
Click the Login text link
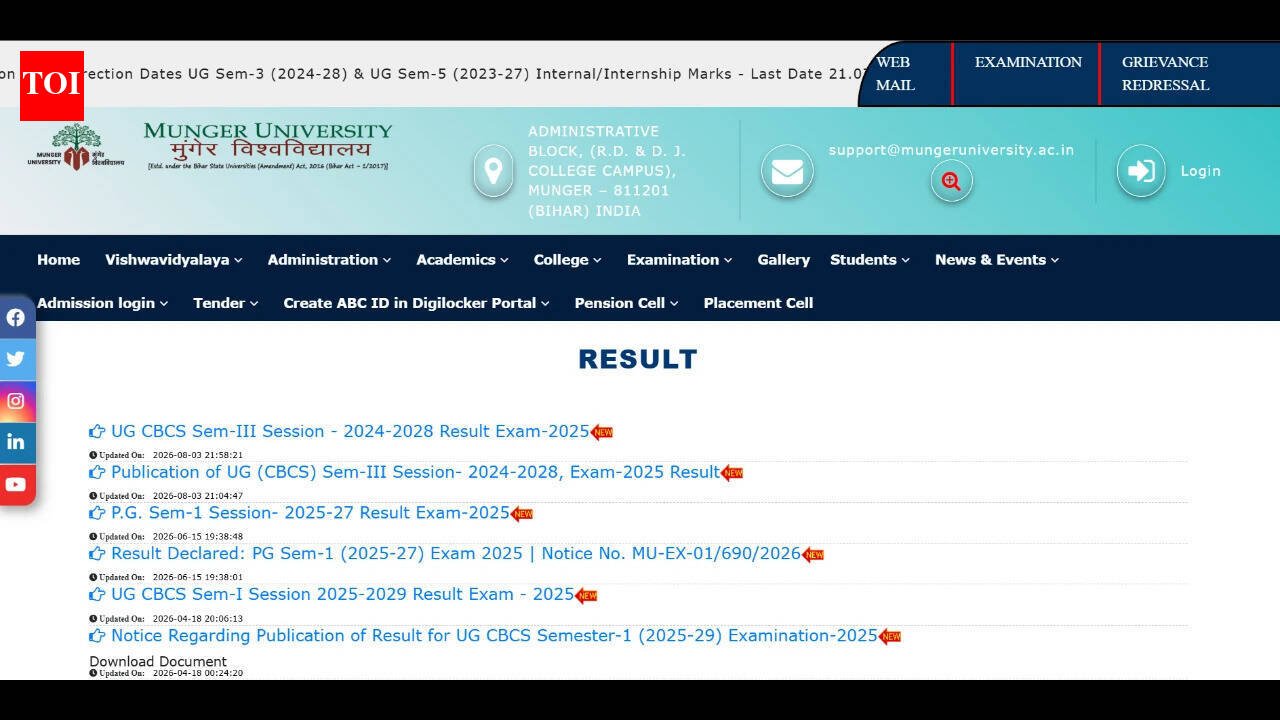pos(1200,171)
